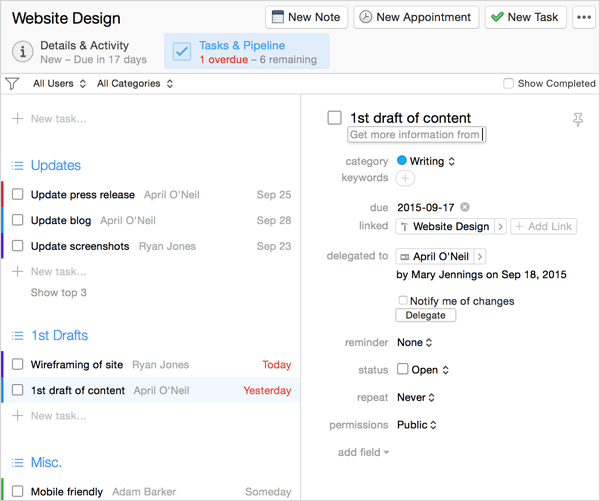600x501 pixels.
Task: Click the Sep 25 due date
Action: coord(274,195)
